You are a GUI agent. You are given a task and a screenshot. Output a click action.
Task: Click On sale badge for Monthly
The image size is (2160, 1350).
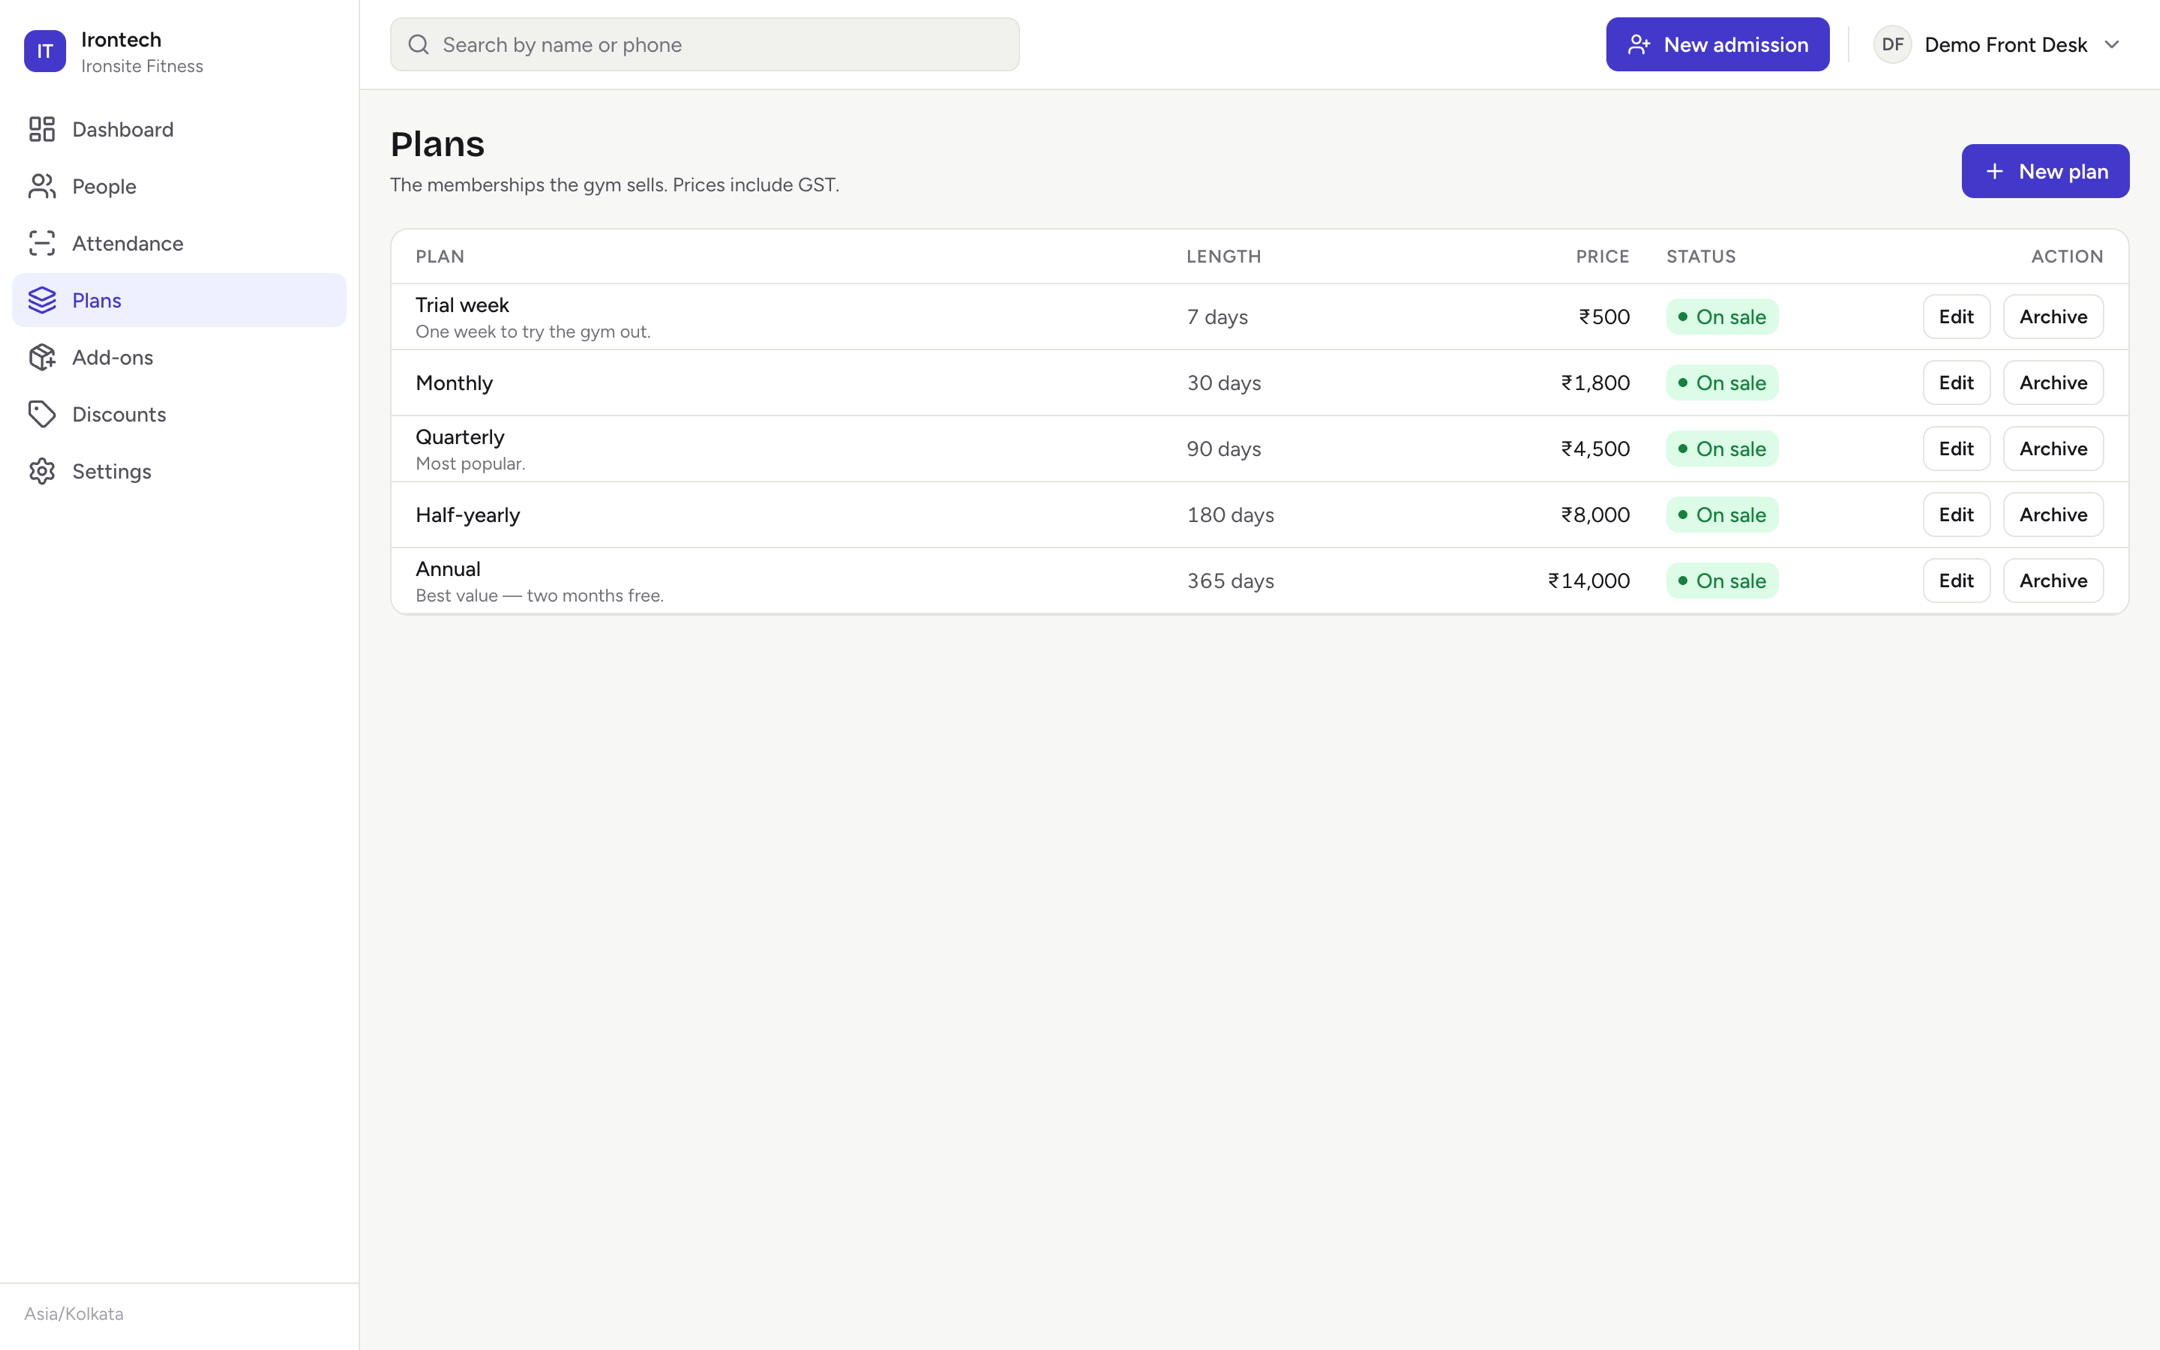1721,383
